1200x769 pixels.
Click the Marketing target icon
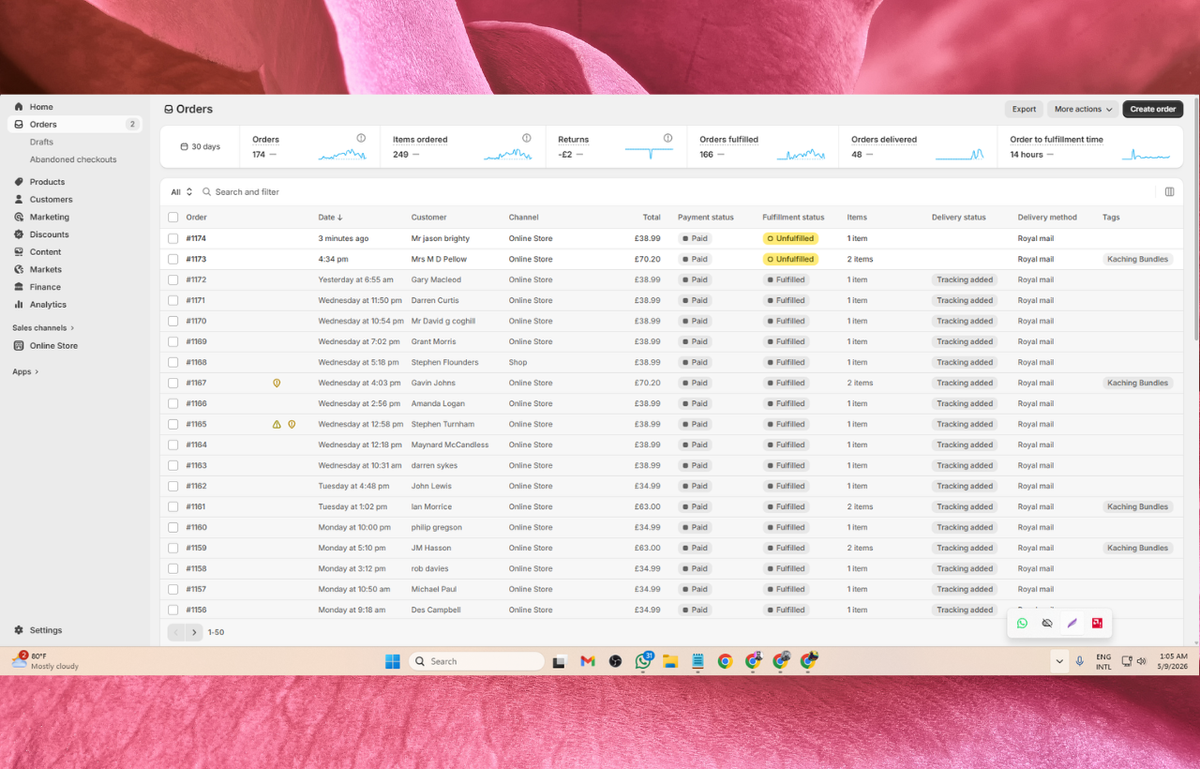point(19,217)
